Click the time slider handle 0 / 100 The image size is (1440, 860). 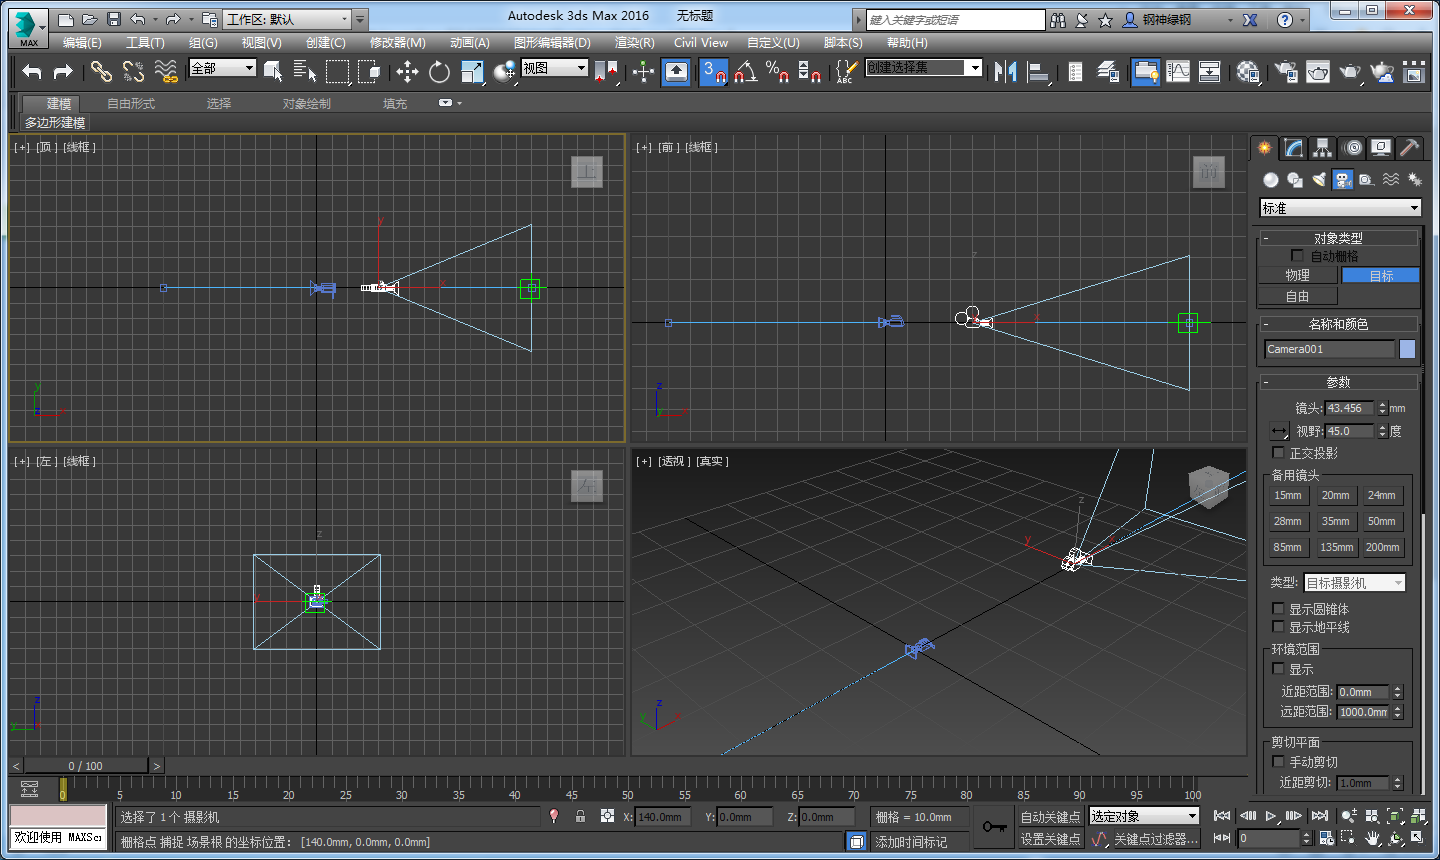pyautogui.click(x=86, y=766)
